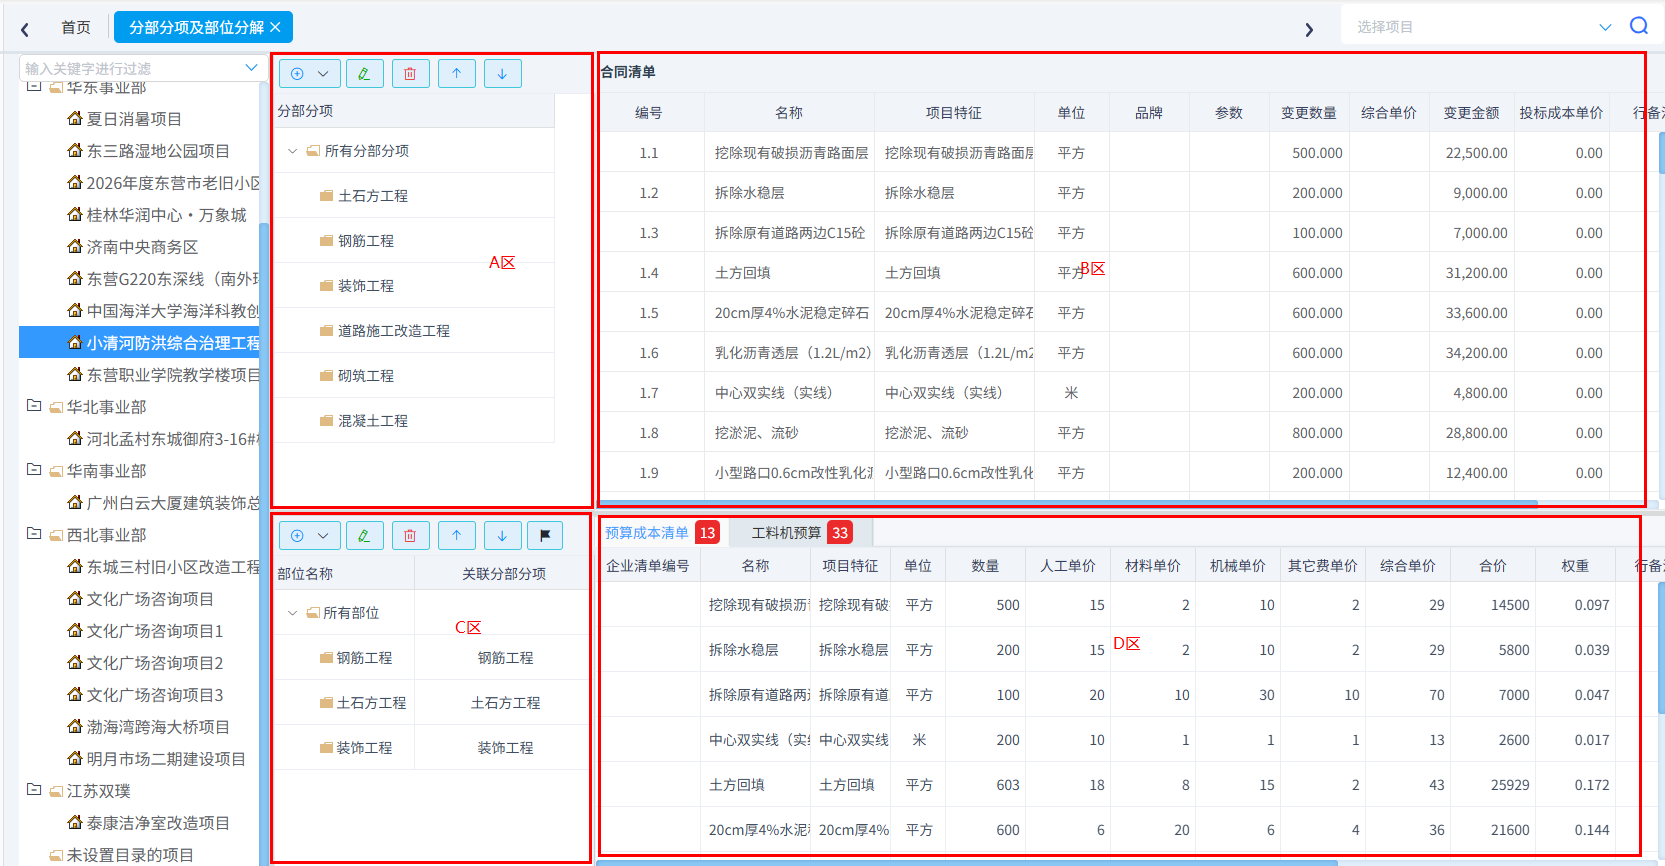Click the black flag icon in the 部位 toolbar
This screenshot has height=866, width=1665.
[x=545, y=536]
